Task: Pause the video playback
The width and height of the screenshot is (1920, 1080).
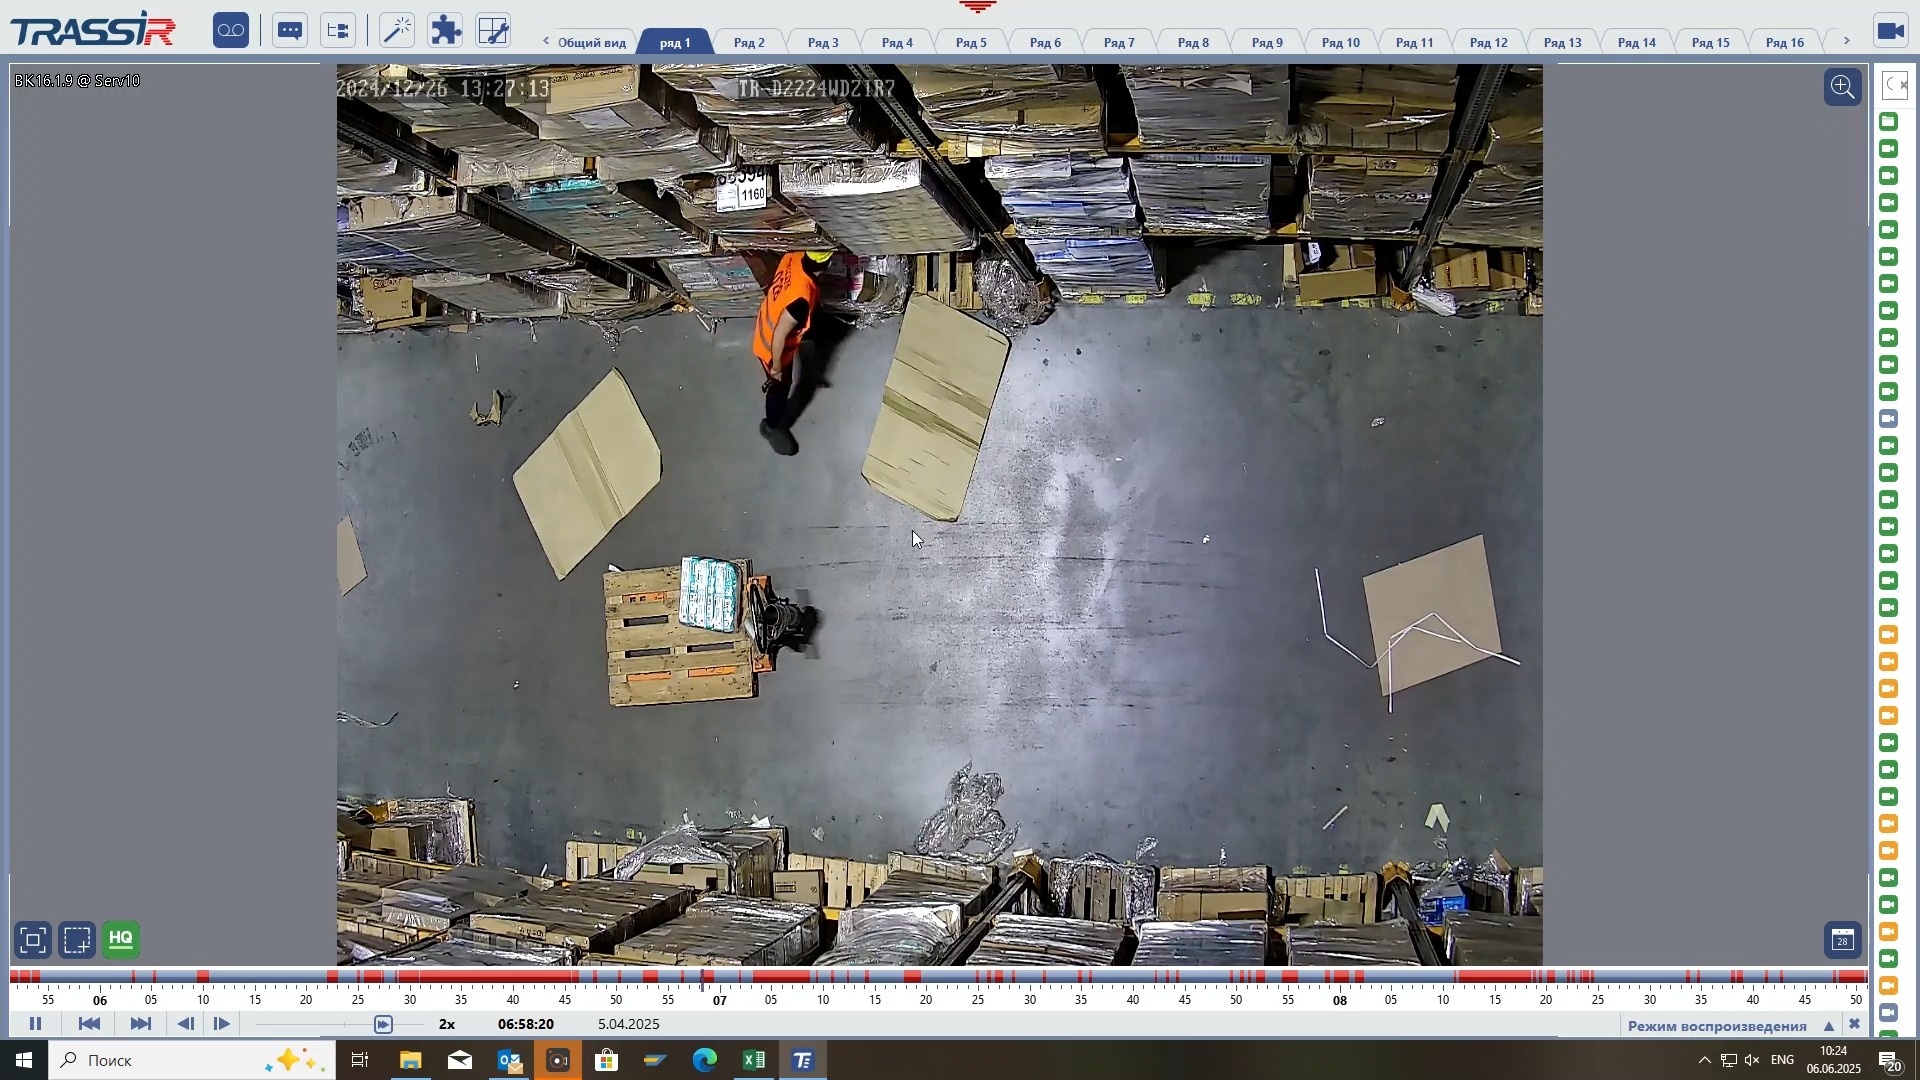Action: 35,1024
